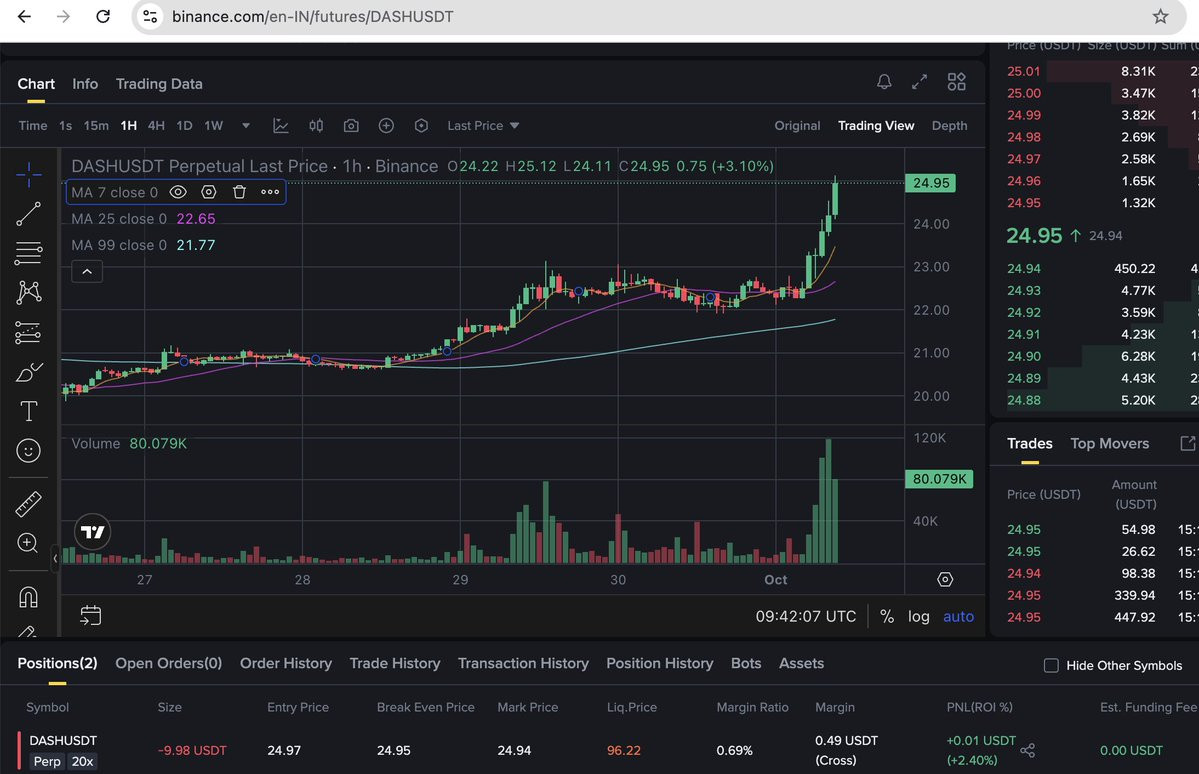Viewport: 1199px width, 774px height.
Task: Select the horizontal lines Fibonacci tool
Action: pyautogui.click(x=28, y=253)
